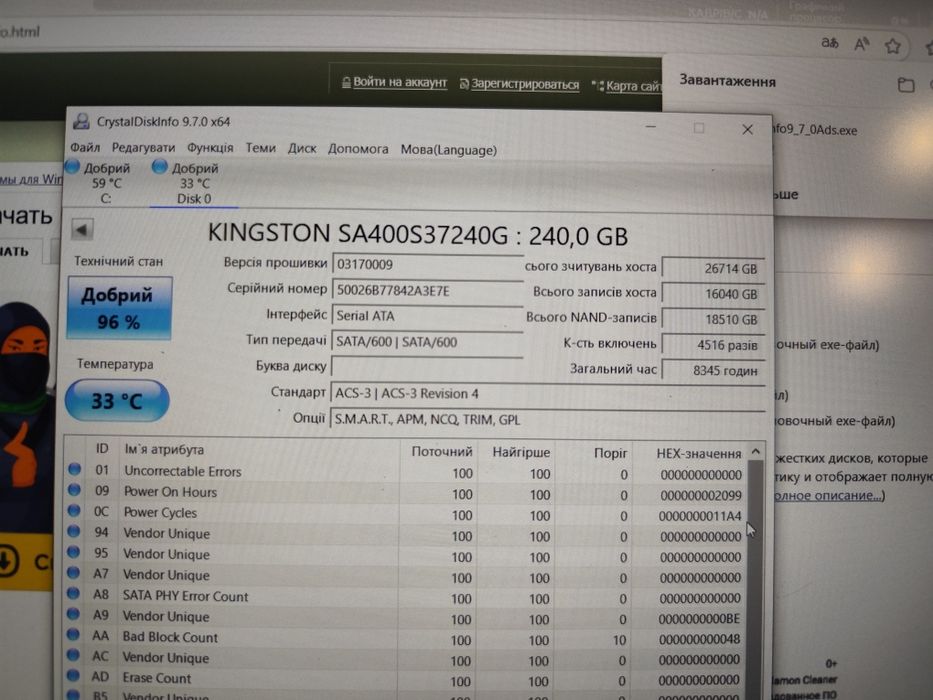This screenshot has height=700, width=933.
Task: Click the total hours value 8345 годин
Action: pos(713,371)
